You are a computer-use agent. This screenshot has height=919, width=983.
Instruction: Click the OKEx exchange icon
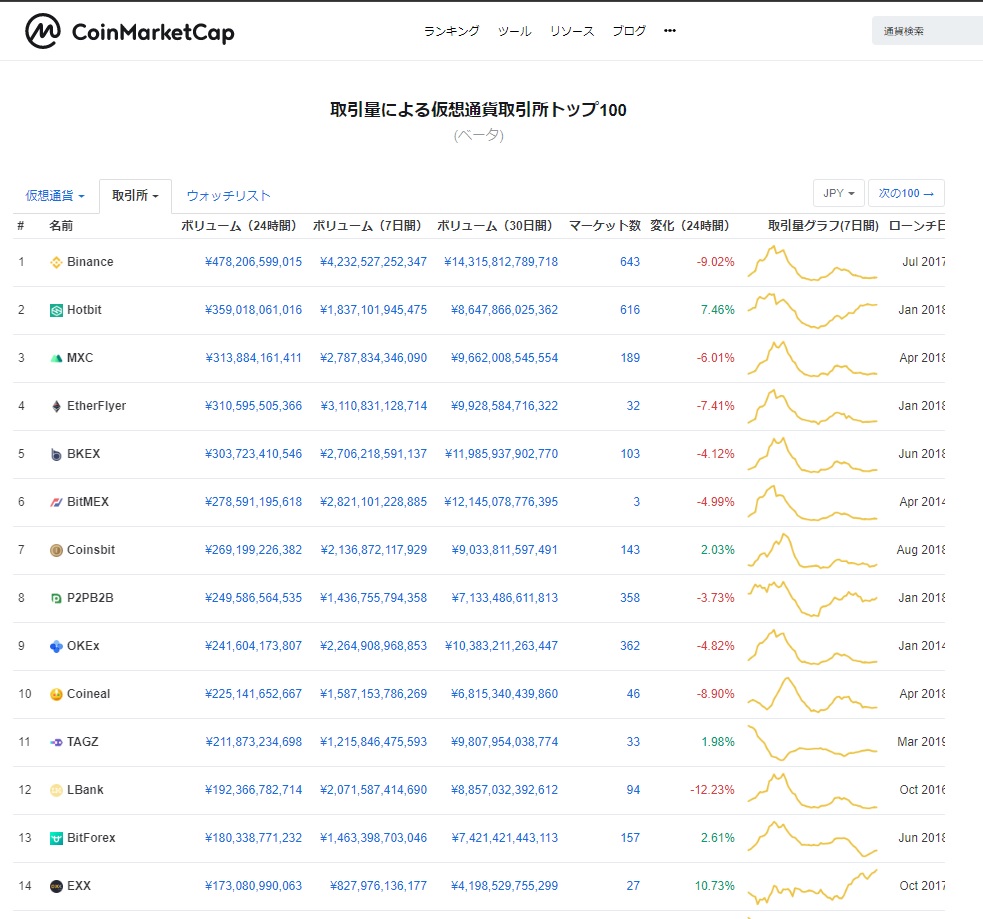click(56, 646)
